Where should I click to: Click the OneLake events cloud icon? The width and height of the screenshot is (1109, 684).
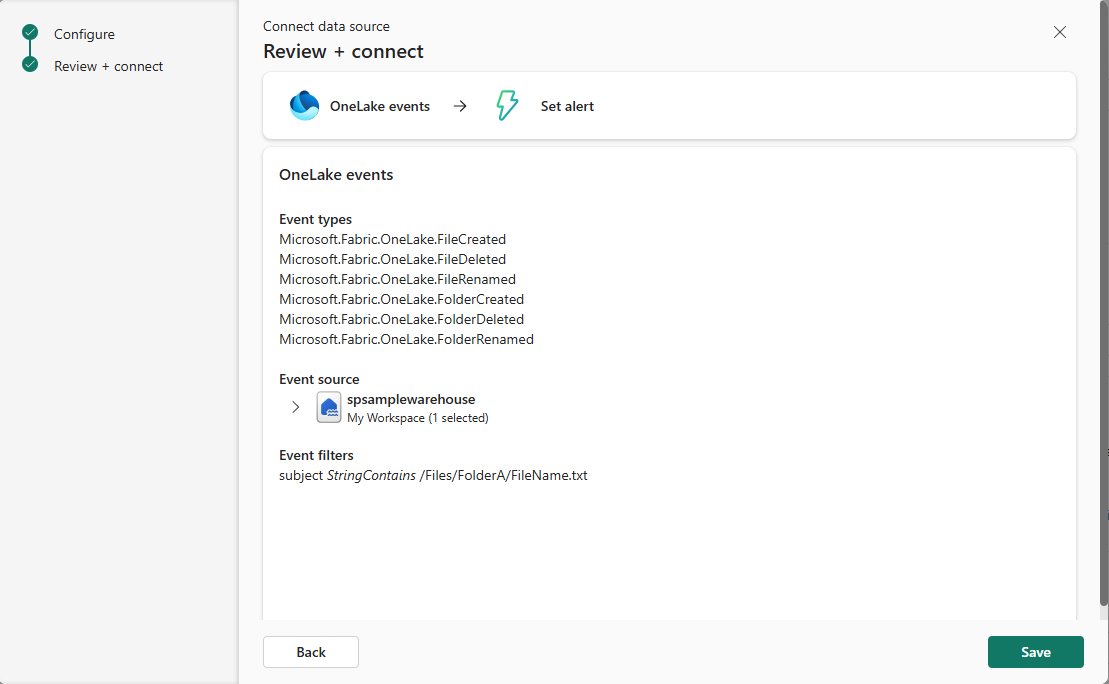pyautogui.click(x=304, y=105)
